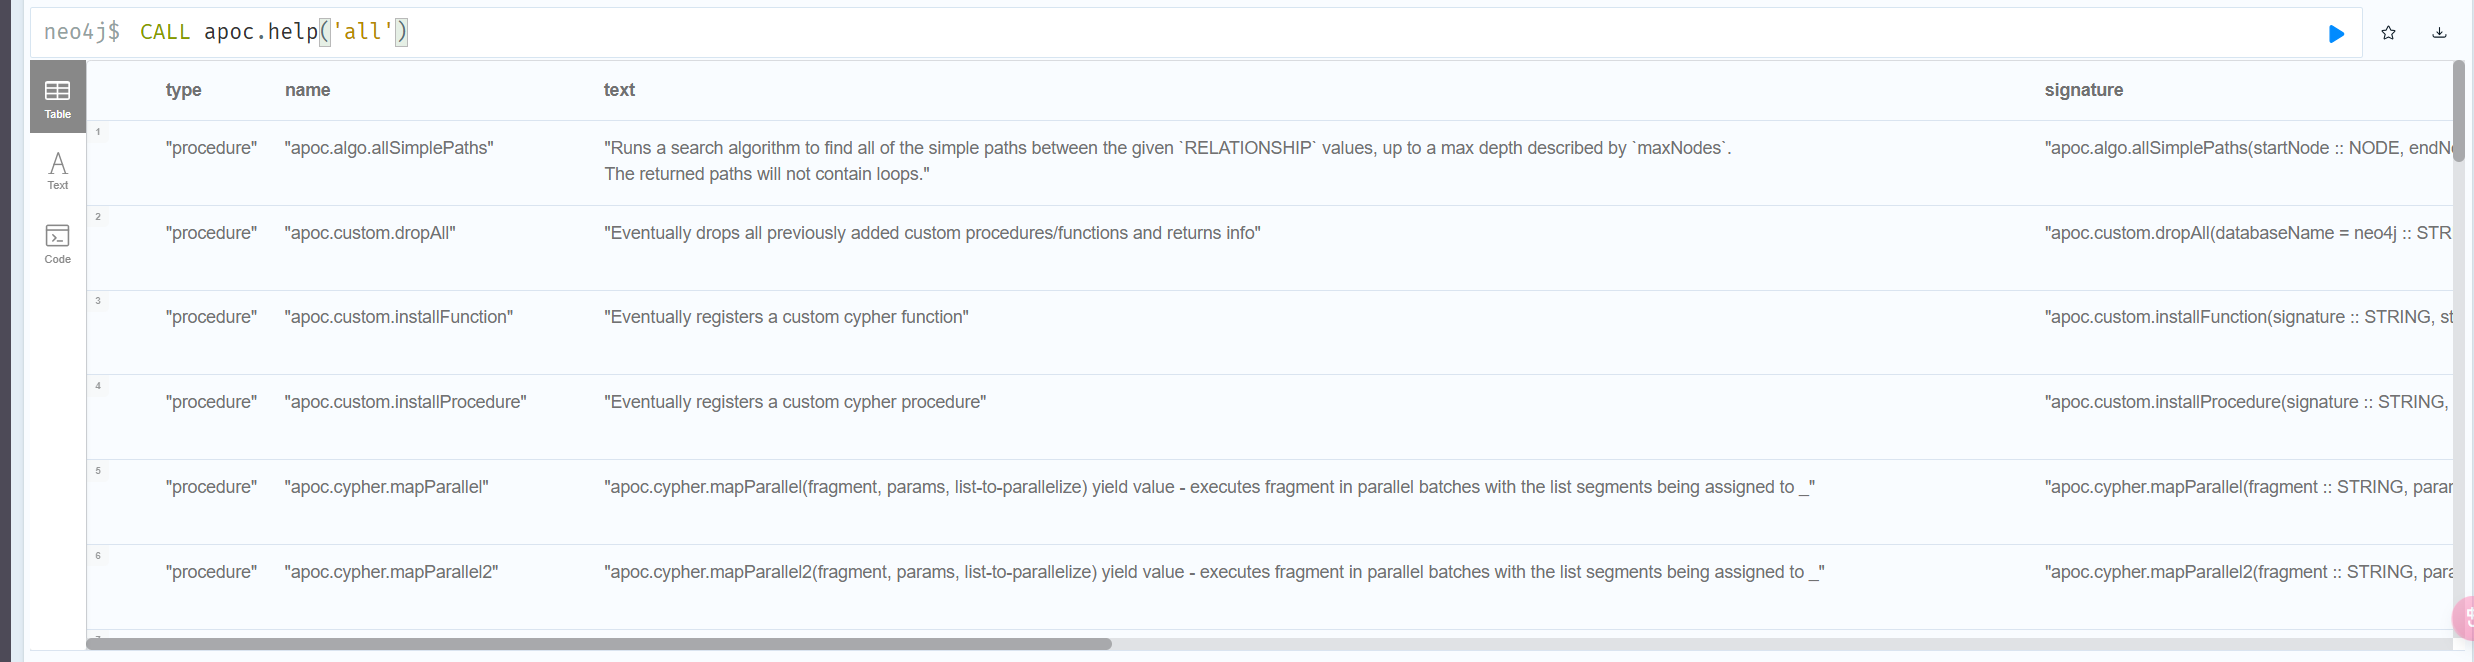
Task: Click the "text" column header
Action: tap(619, 90)
